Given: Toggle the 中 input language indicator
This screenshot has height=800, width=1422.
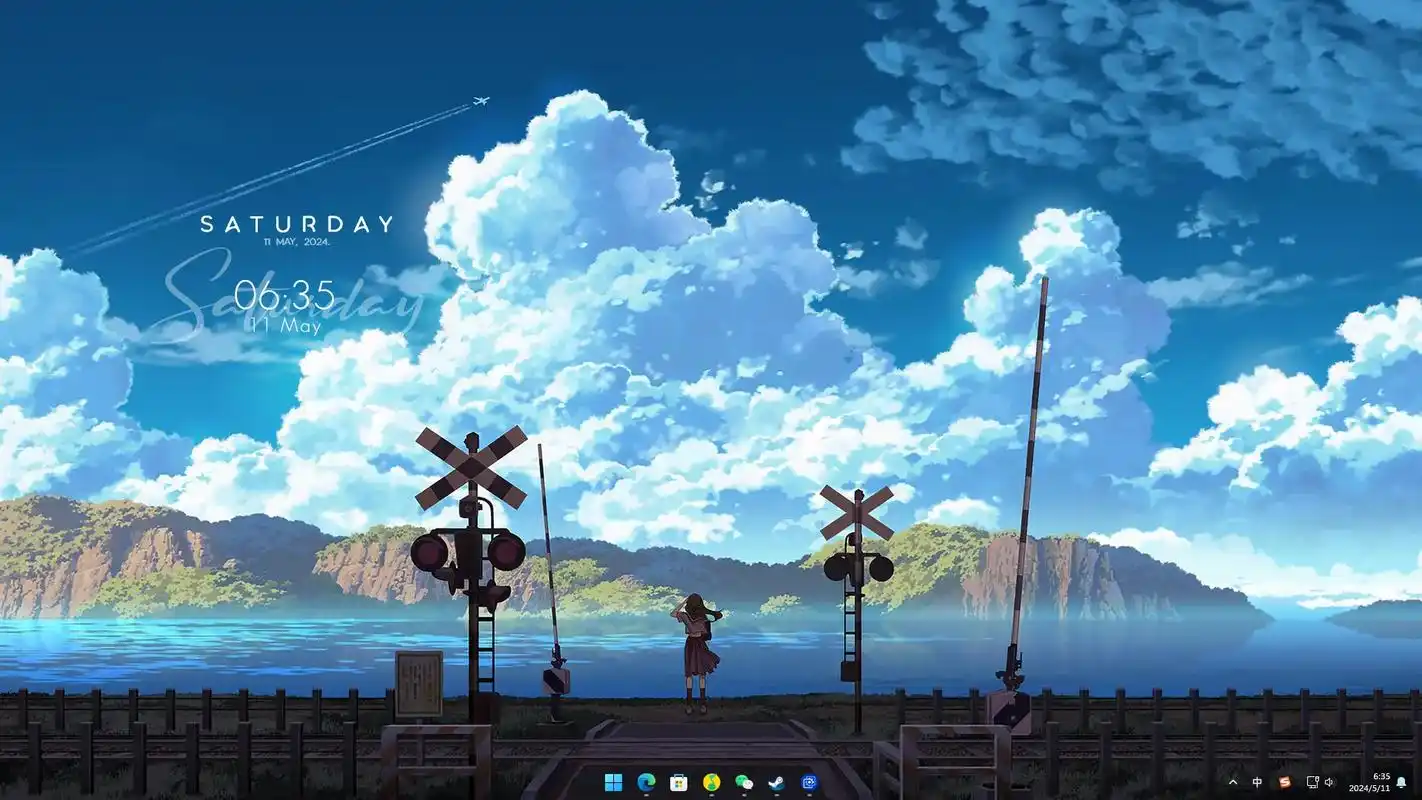Looking at the screenshot, I should (x=1257, y=782).
